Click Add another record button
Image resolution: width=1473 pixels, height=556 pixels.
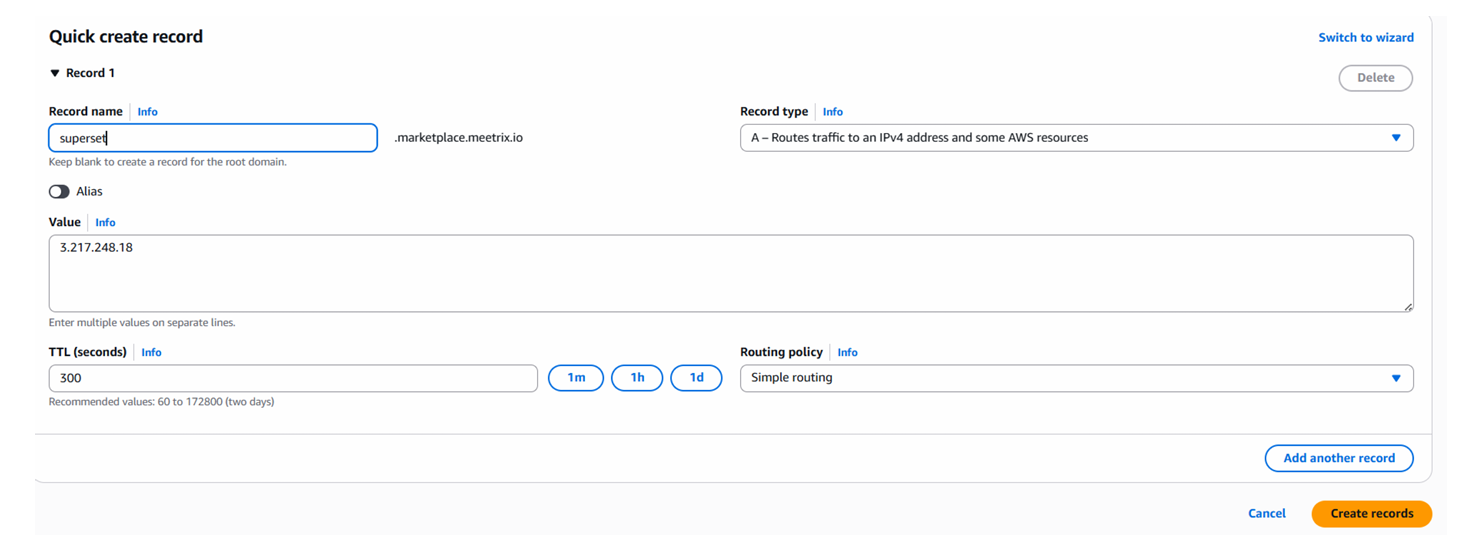1338,458
